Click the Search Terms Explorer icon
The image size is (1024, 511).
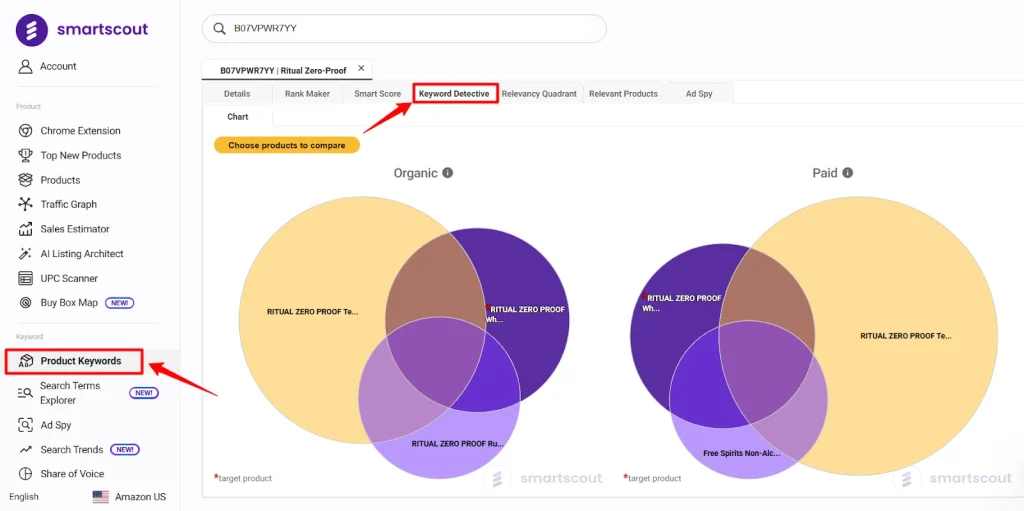point(25,393)
